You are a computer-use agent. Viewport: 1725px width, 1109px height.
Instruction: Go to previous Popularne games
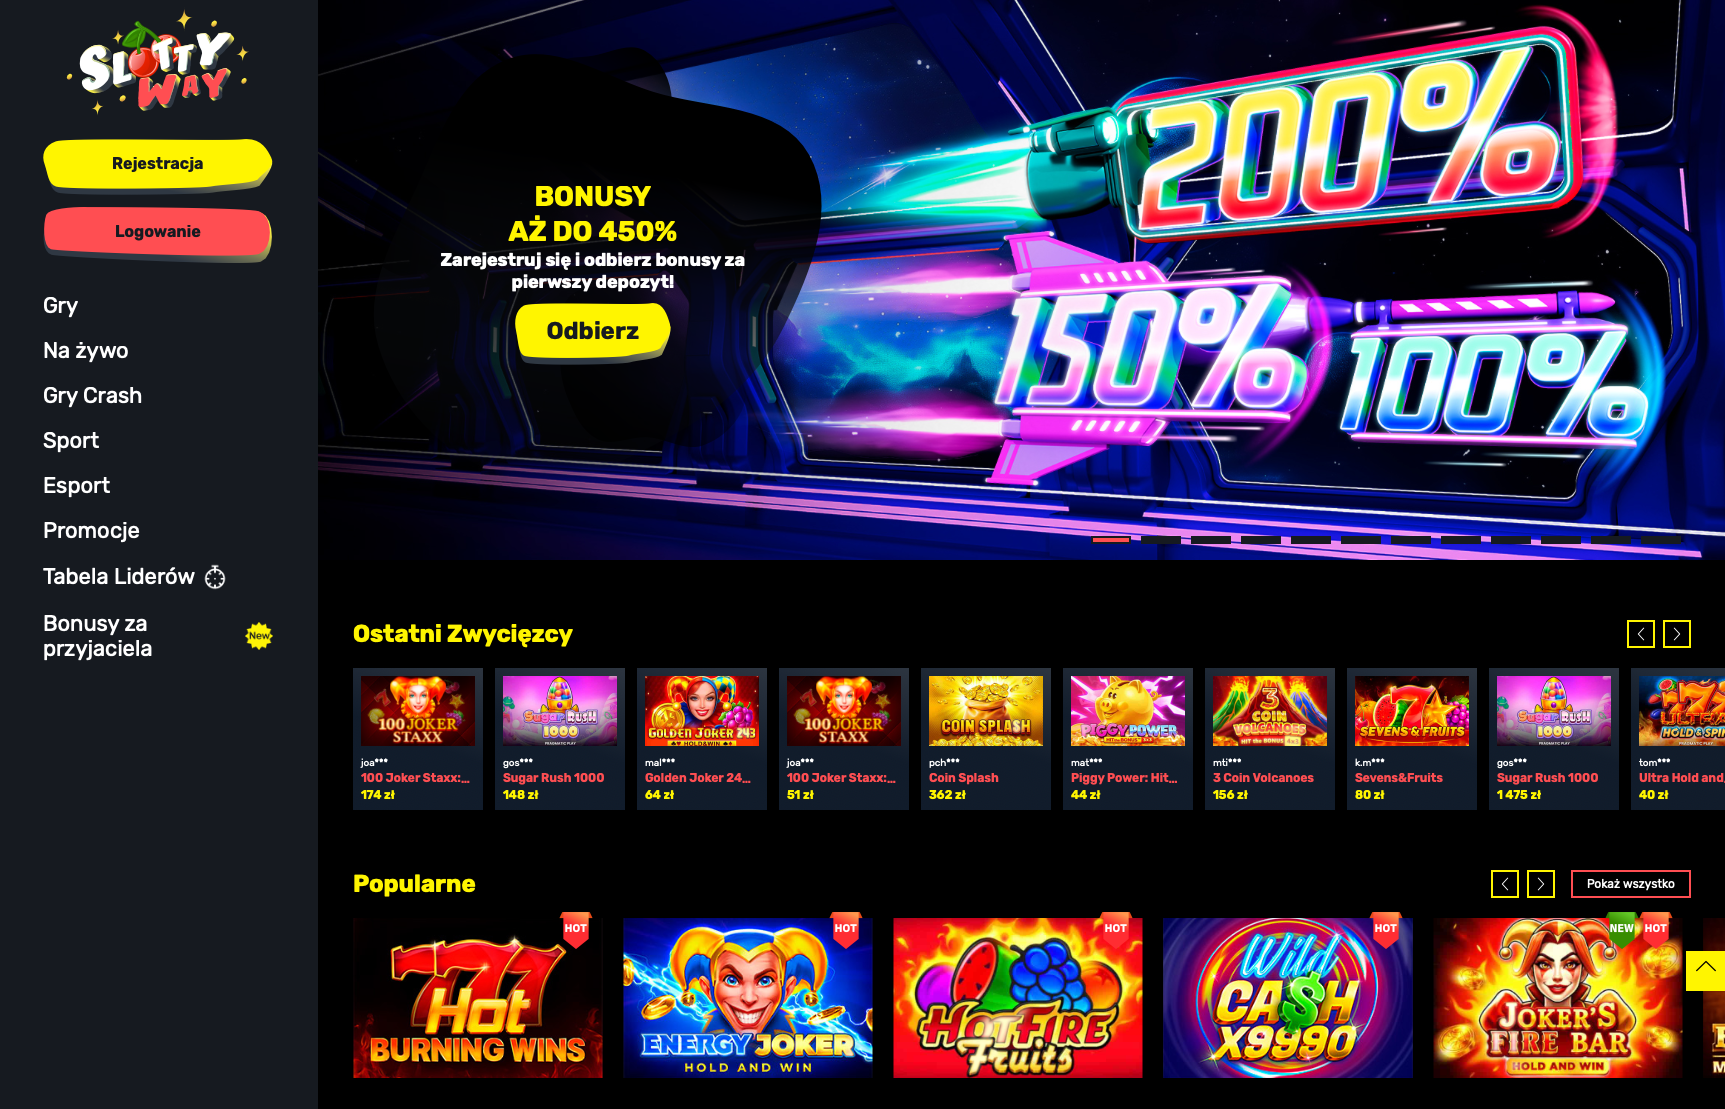pos(1505,884)
